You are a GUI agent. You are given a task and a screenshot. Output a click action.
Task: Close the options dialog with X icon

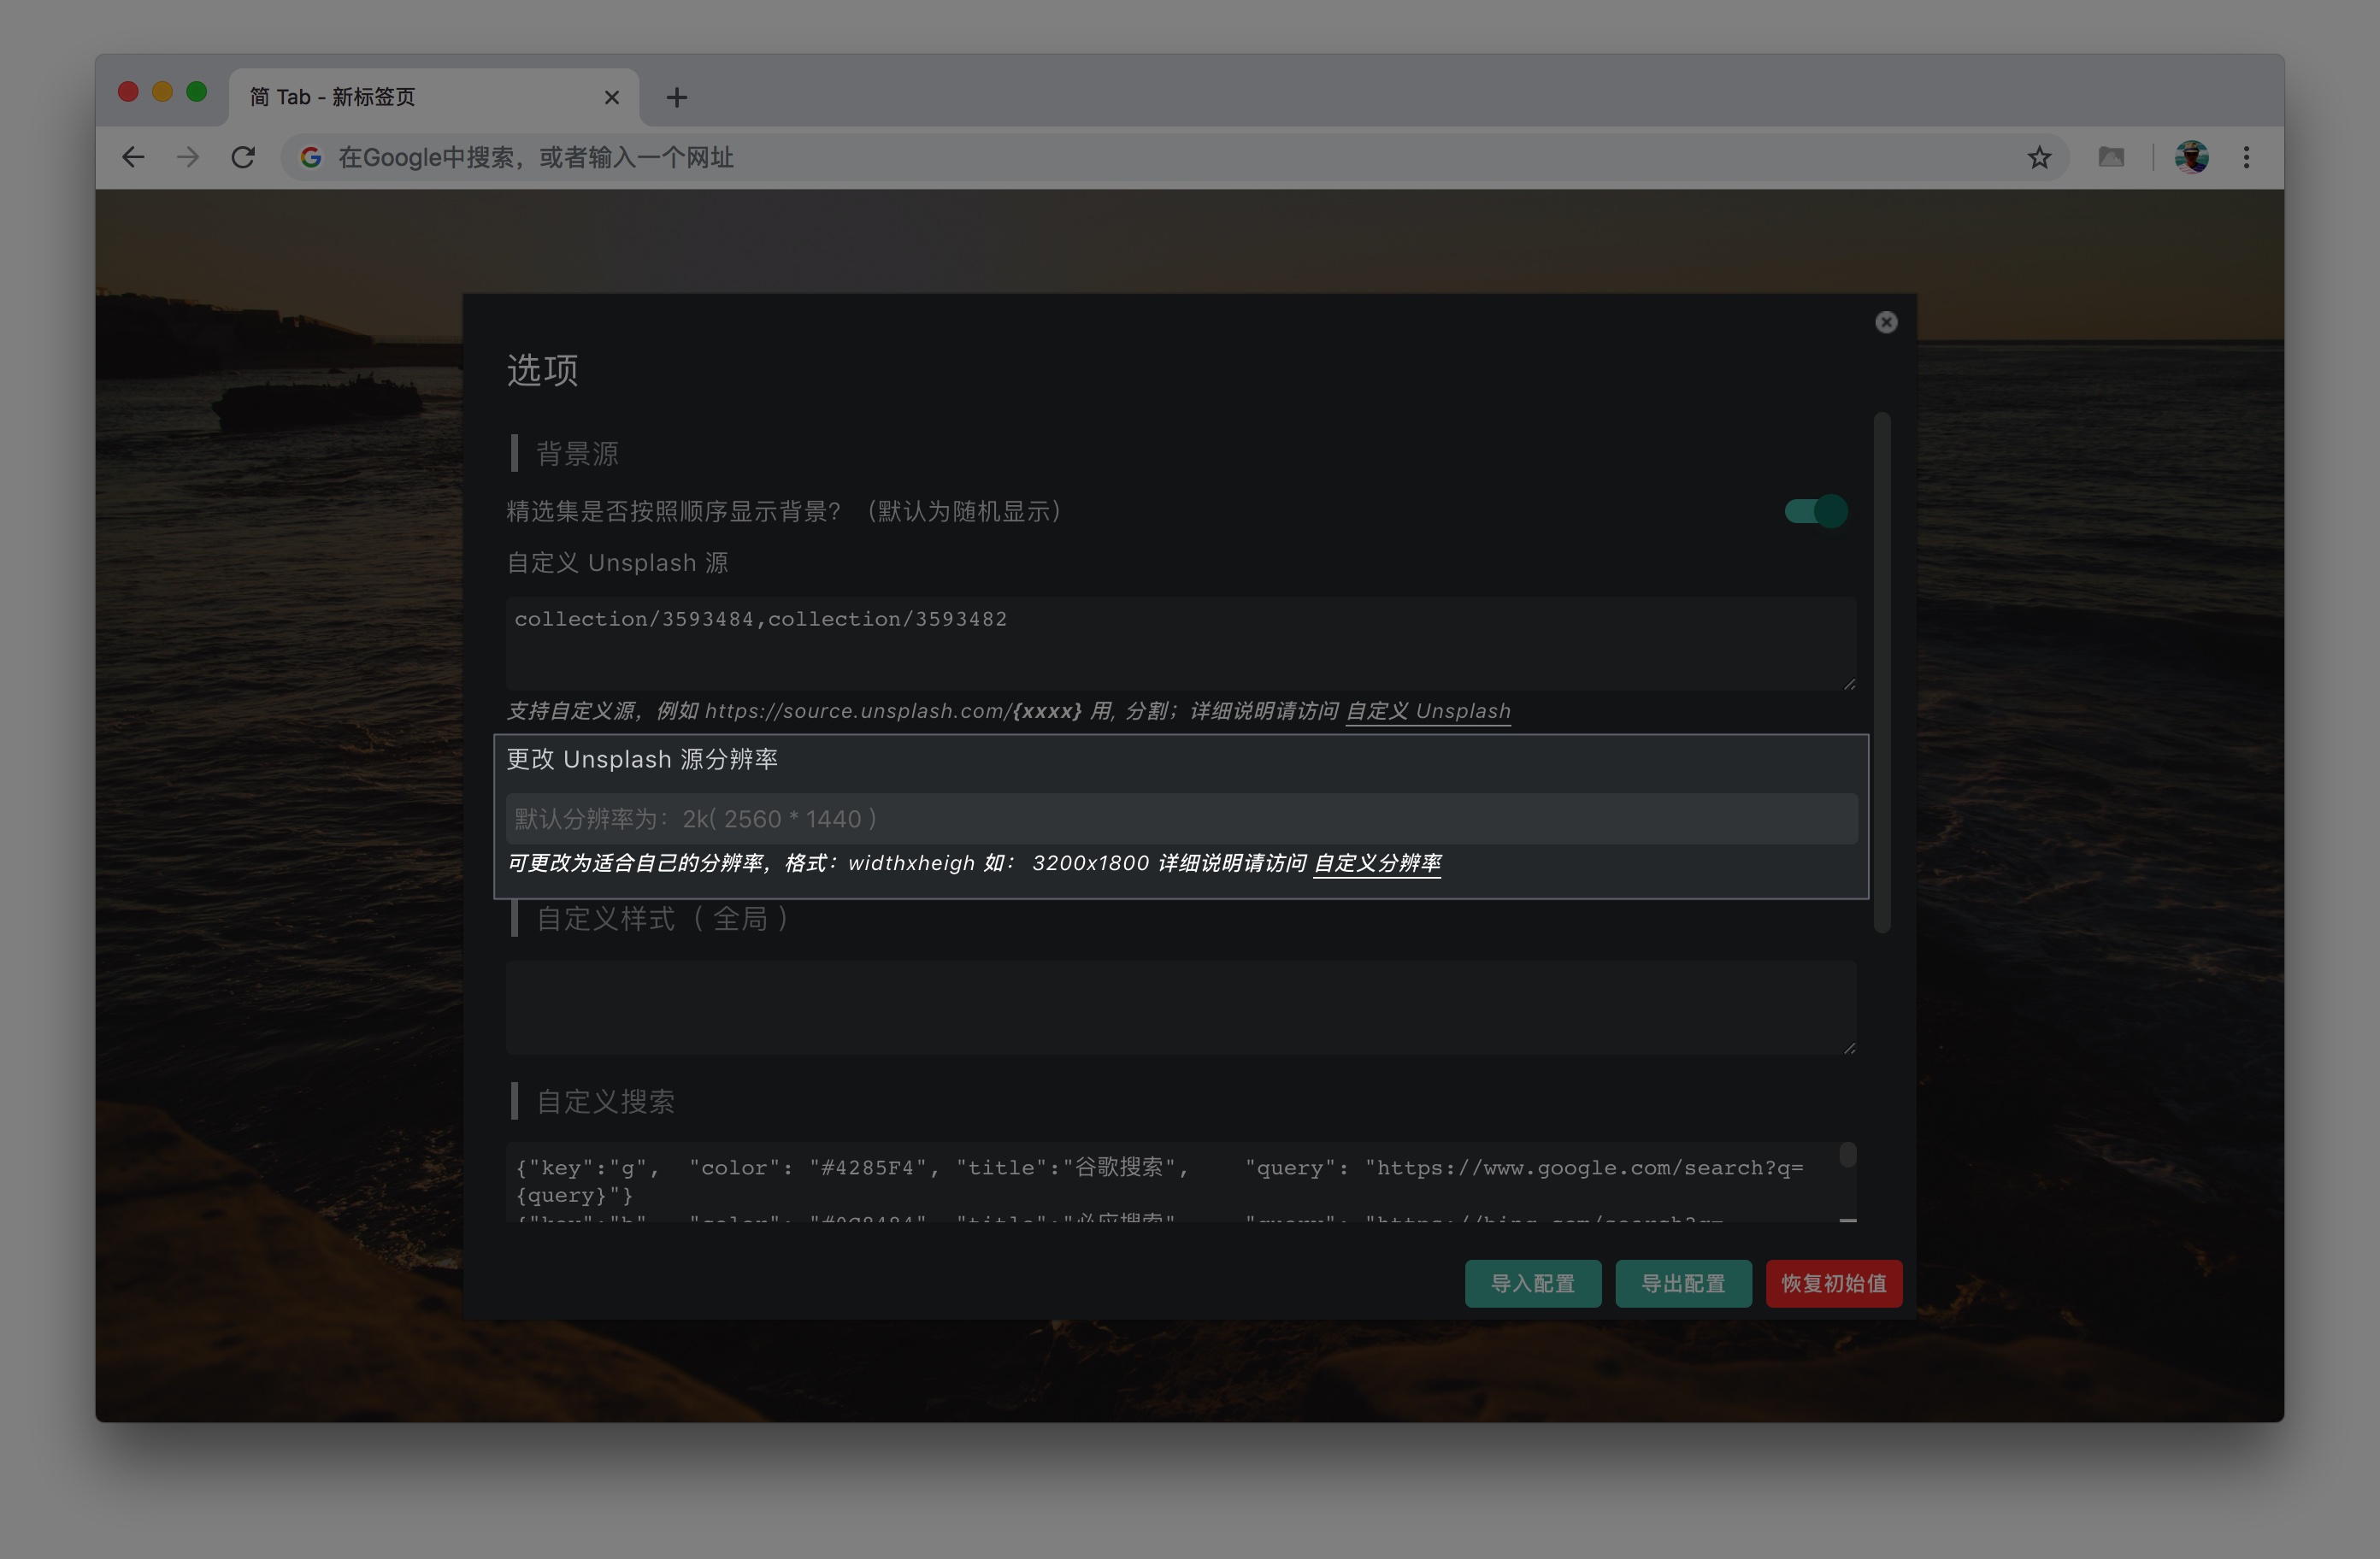point(1886,322)
